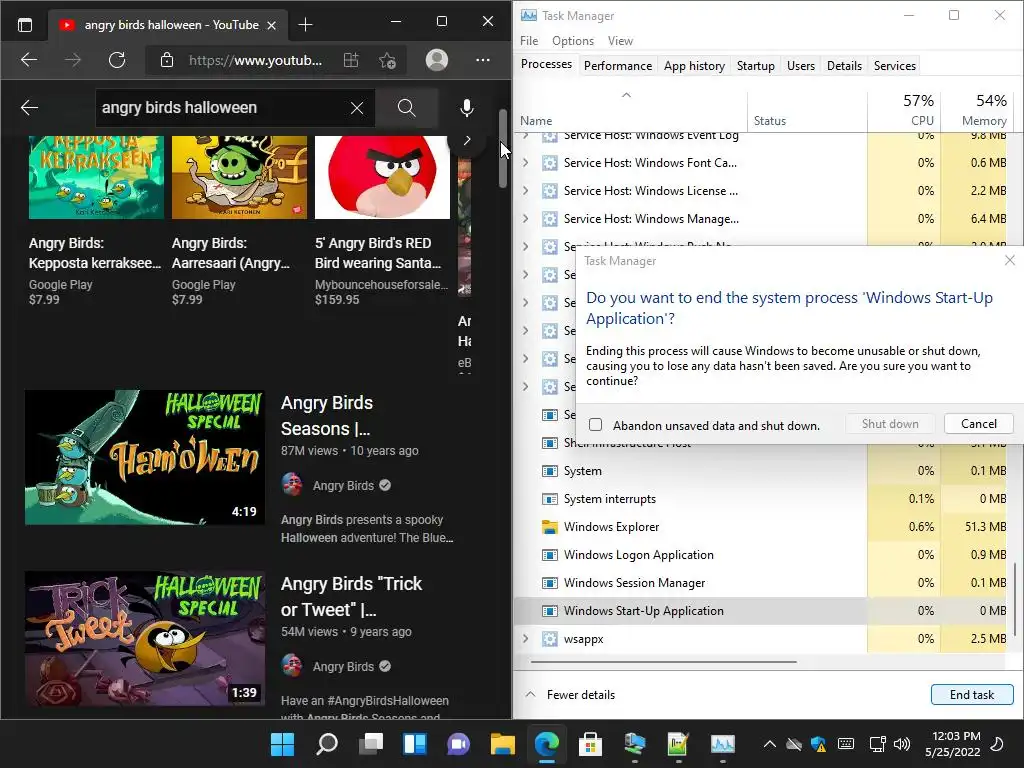Image resolution: width=1024 pixels, height=768 pixels.
Task: Close the end system process dialog
Action: point(1010,261)
